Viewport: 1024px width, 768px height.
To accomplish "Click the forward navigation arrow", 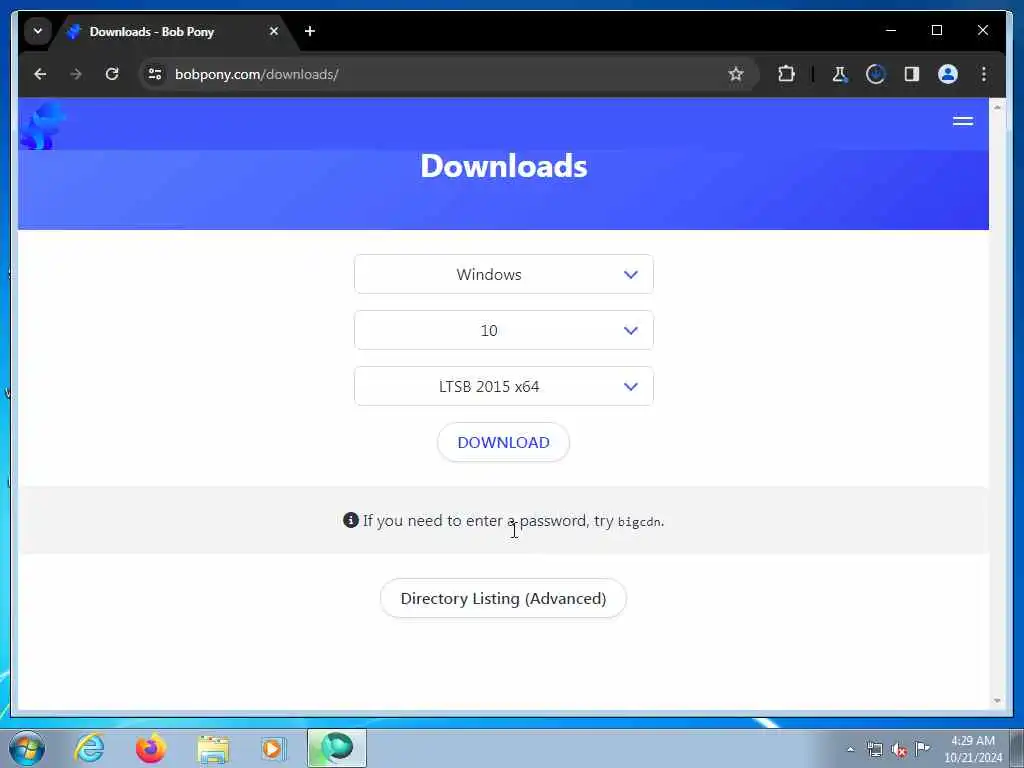I will pyautogui.click(x=76, y=74).
